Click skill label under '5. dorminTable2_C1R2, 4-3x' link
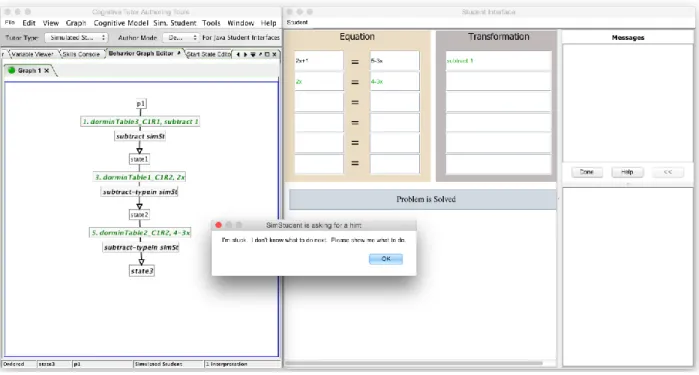The height and width of the screenshot is (375, 699). 141,247
